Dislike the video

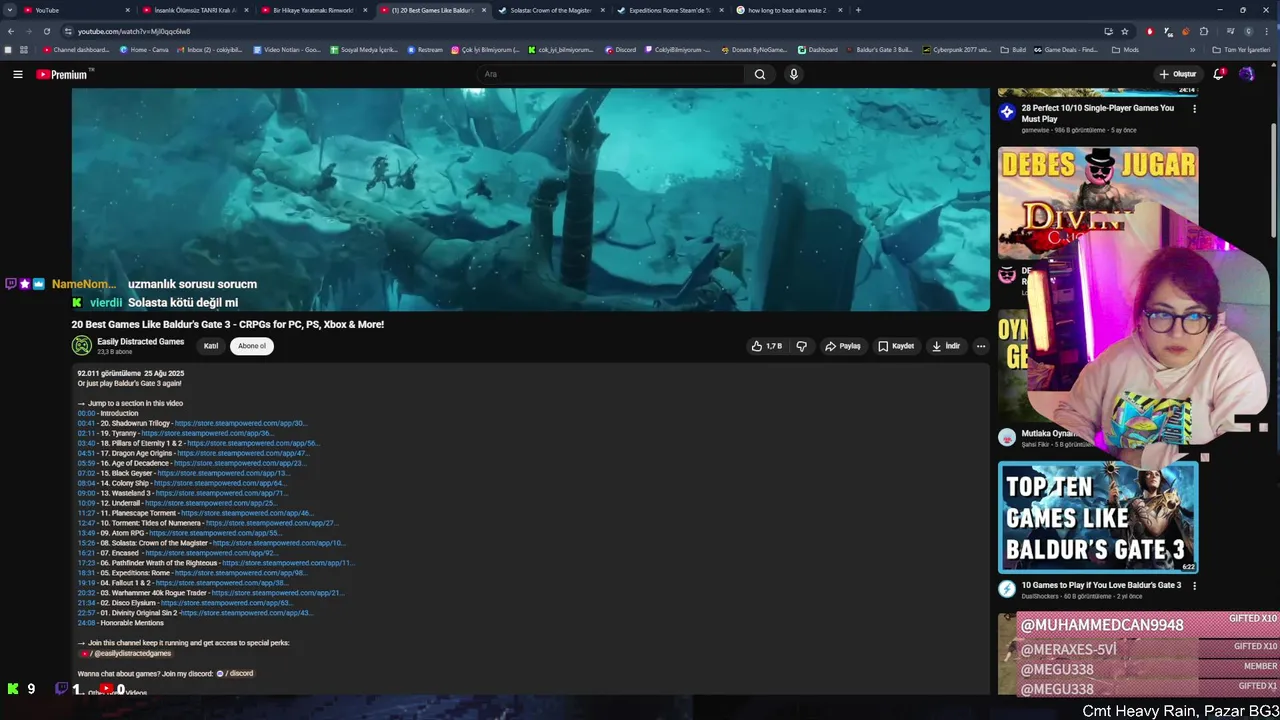(801, 346)
